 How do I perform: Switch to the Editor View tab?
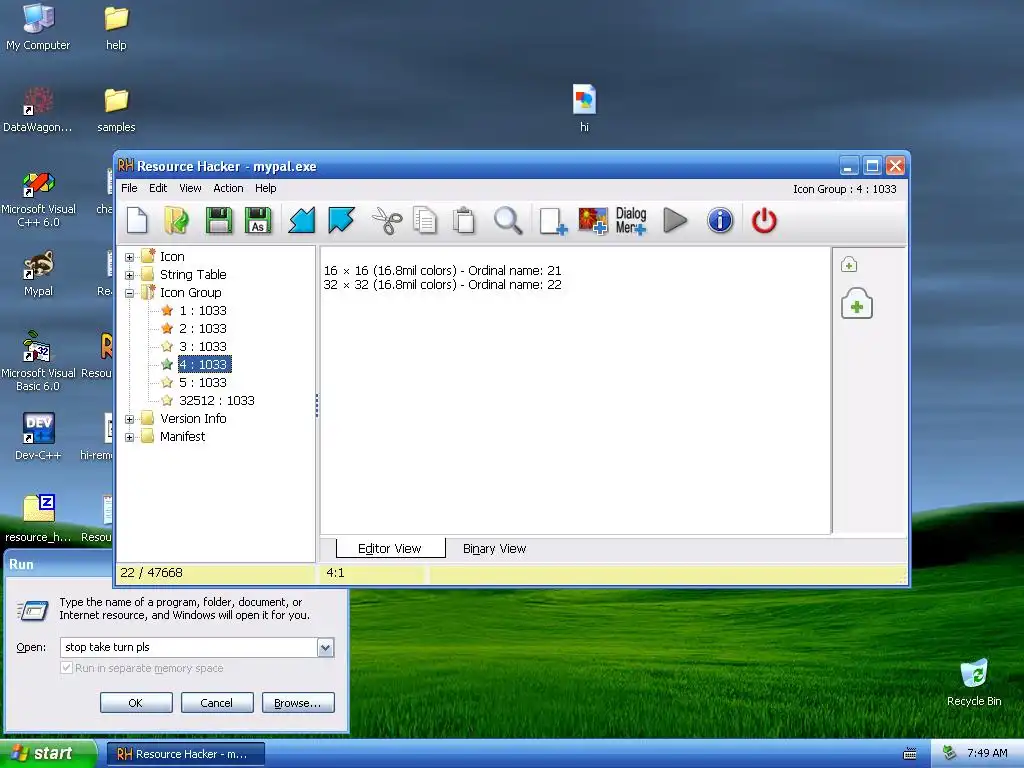coord(390,549)
